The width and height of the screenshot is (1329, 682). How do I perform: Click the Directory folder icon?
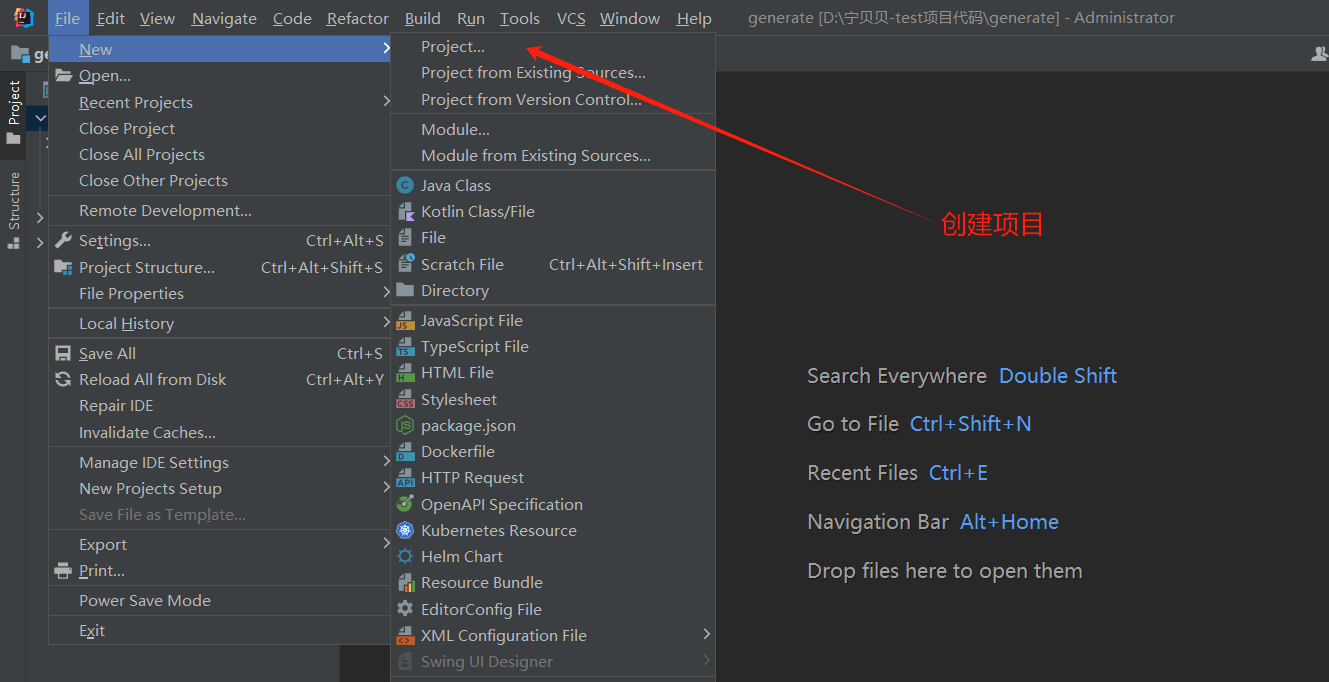click(x=405, y=290)
